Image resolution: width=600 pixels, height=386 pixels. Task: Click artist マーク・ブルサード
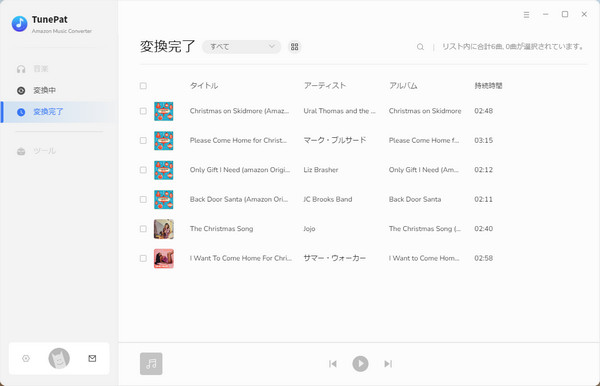tap(335, 140)
